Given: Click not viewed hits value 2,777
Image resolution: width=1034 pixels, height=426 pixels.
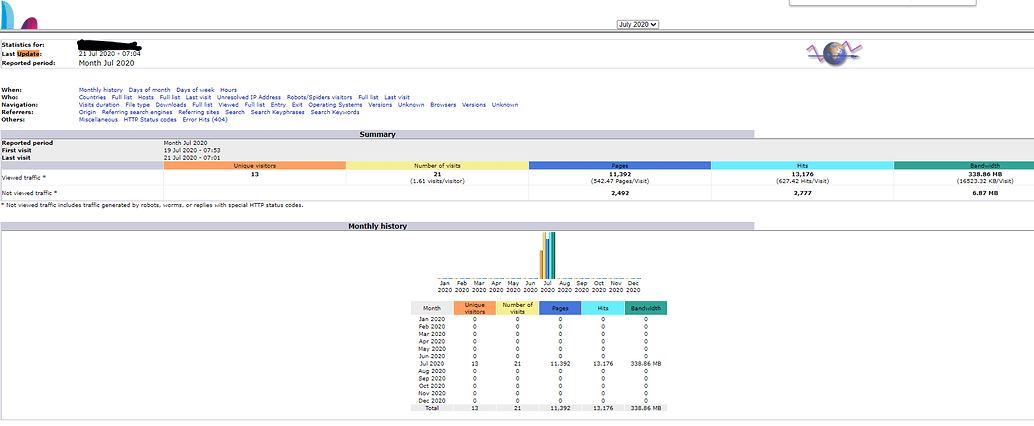Looking at the screenshot, I should point(803,193).
